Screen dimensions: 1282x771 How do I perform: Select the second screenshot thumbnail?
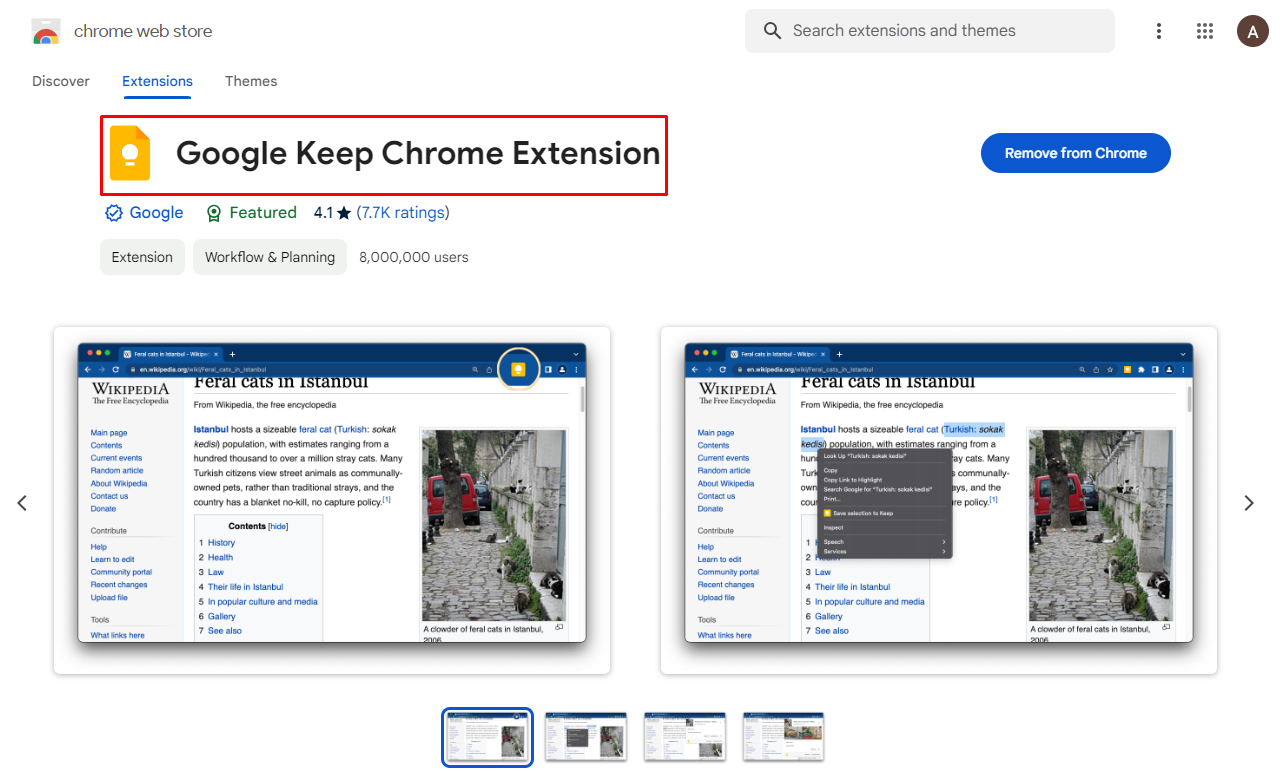[x=586, y=735]
